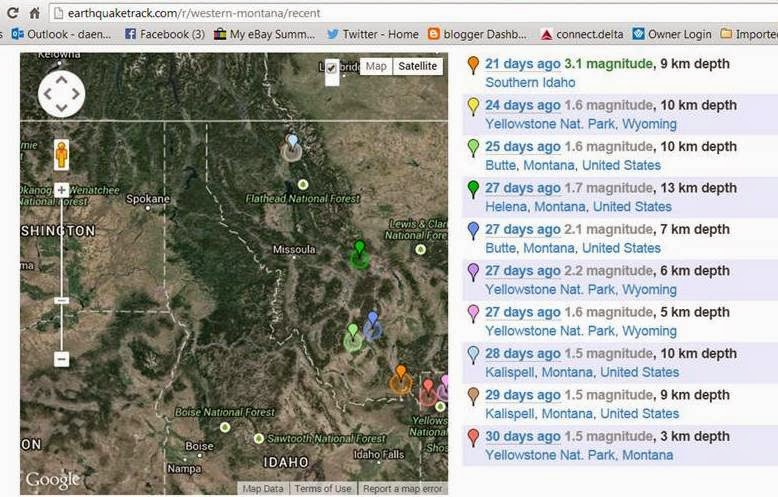
Task: Click light blue Kalispell marker on map
Action: 292,142
